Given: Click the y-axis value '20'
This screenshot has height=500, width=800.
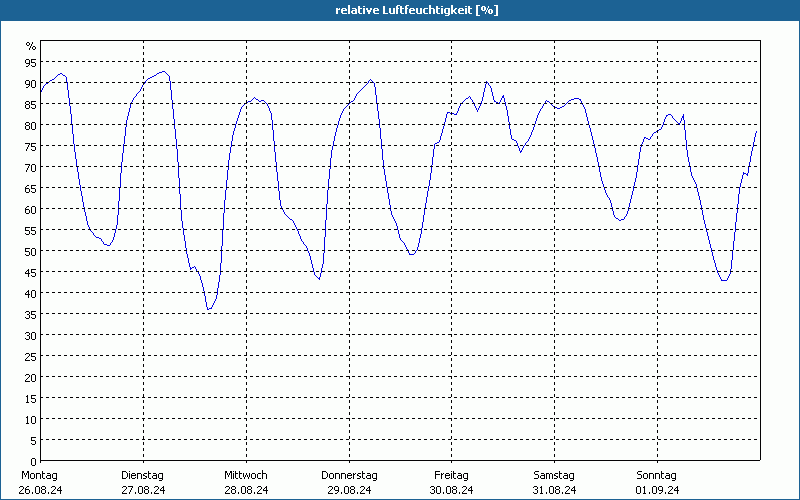Looking at the screenshot, I should click(31, 378).
